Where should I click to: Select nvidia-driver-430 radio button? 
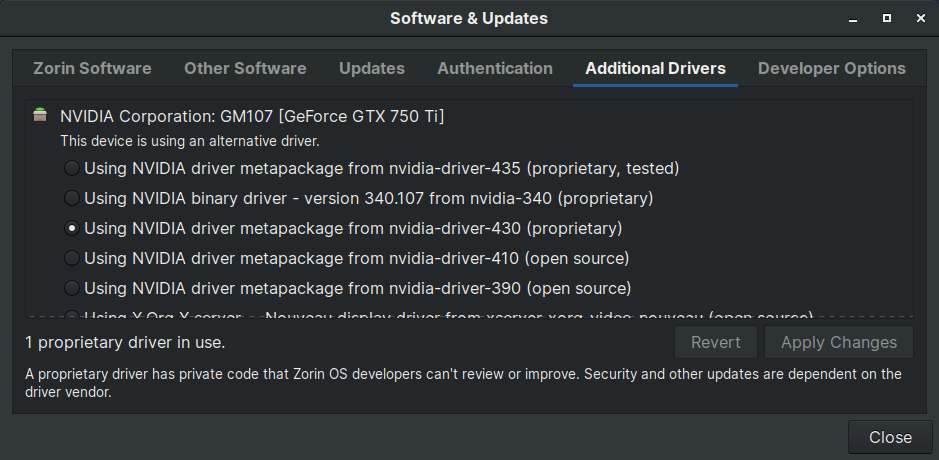[72, 228]
